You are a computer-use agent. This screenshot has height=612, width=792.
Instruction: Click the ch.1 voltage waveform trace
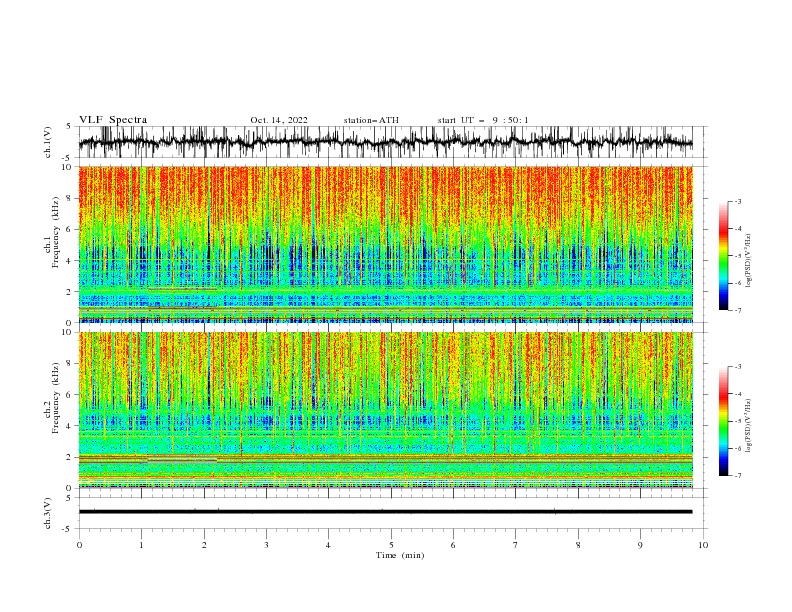coord(385,142)
